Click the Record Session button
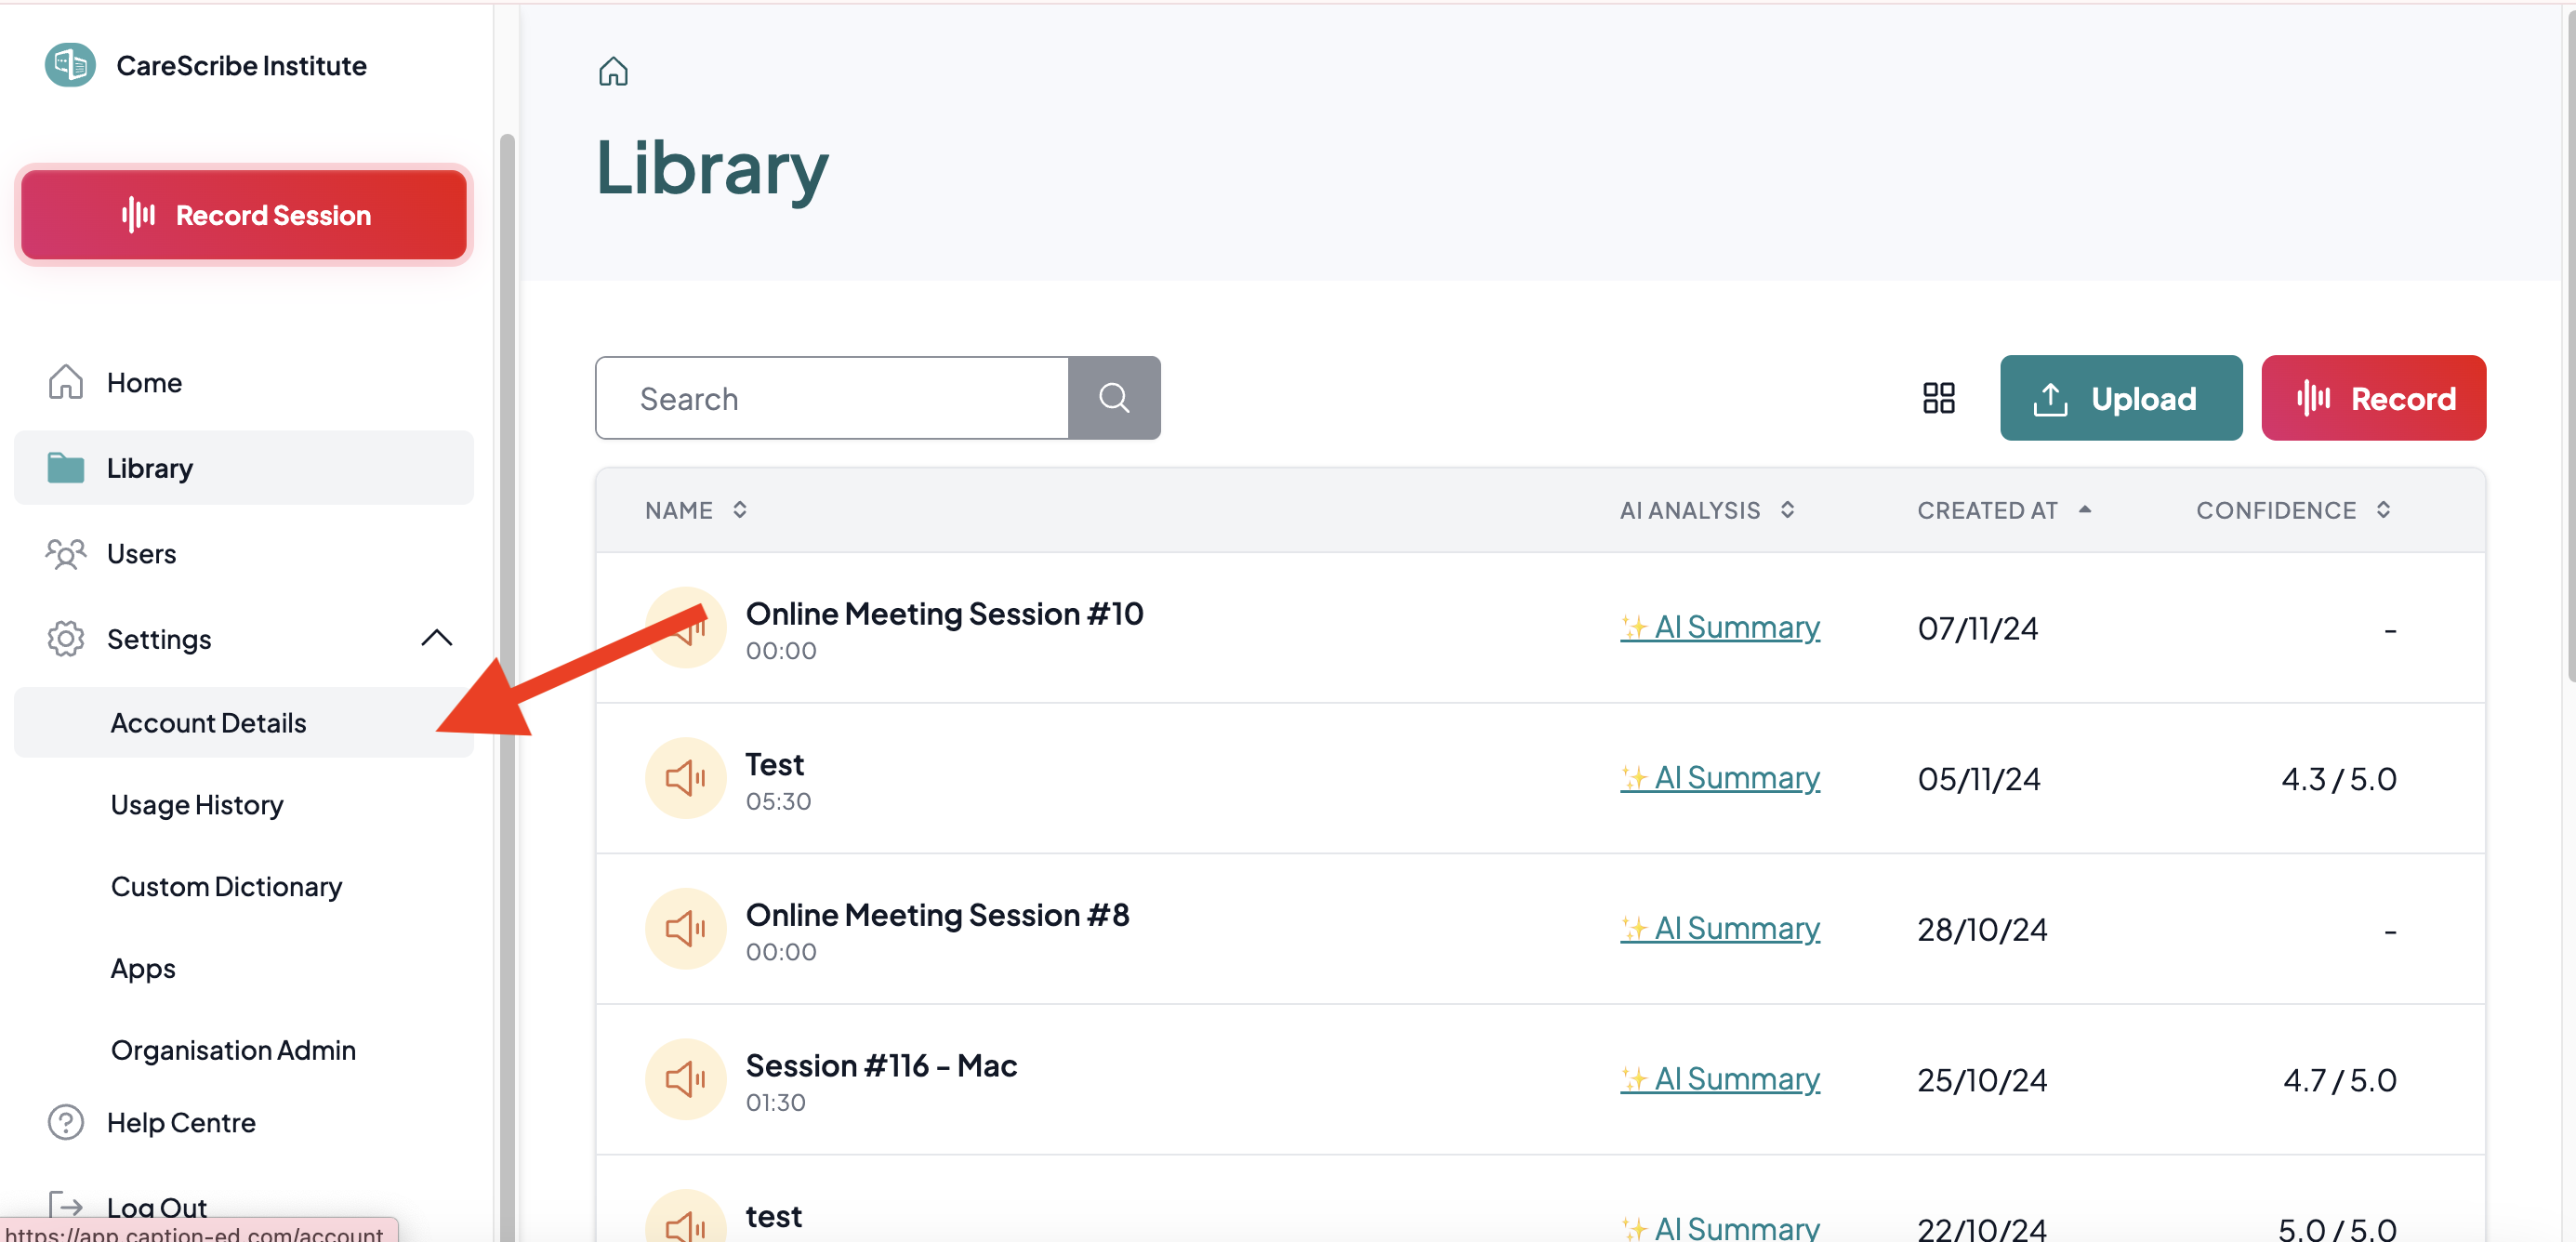Screen dimensions: 2576x1242 [244, 215]
